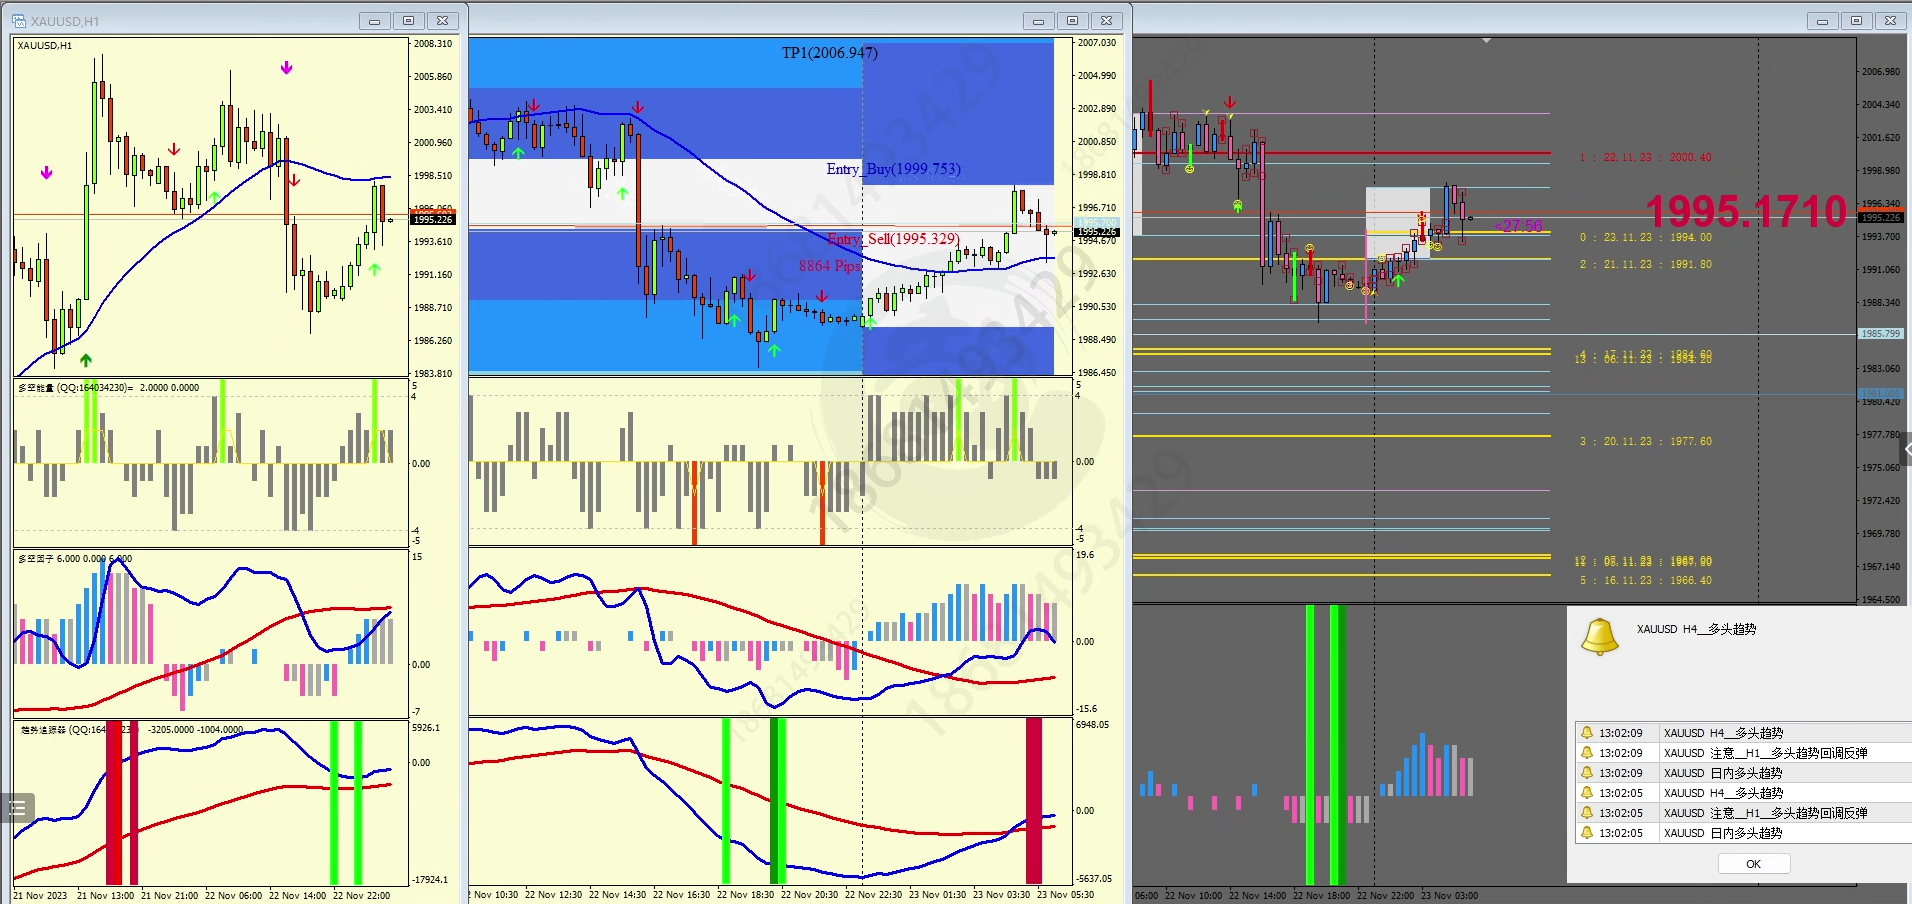Click the large red 1995.1710 price readout
Image resolution: width=1912 pixels, height=906 pixels.
pos(1746,211)
